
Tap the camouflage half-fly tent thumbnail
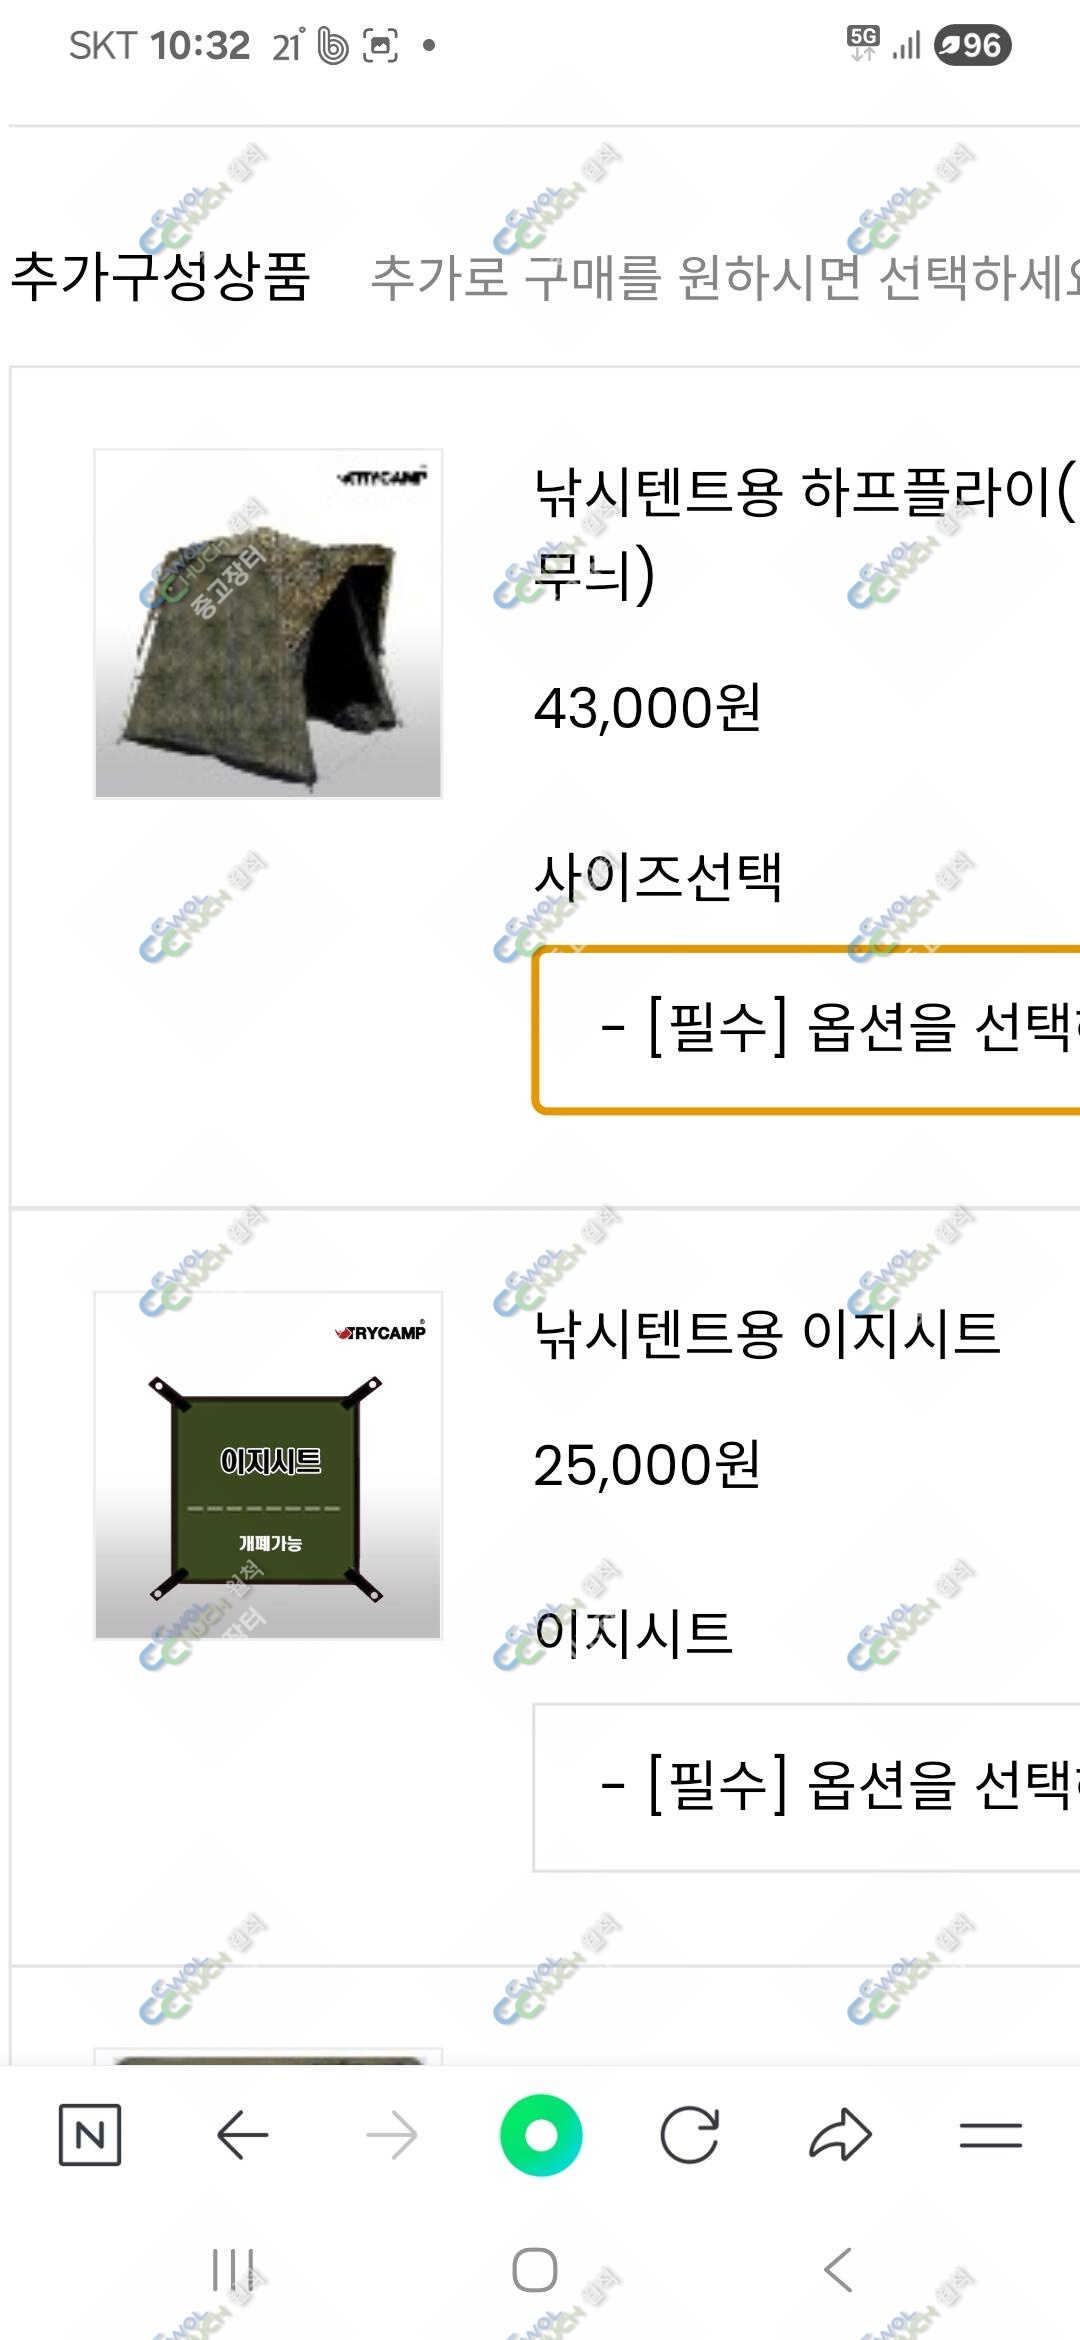(268, 624)
